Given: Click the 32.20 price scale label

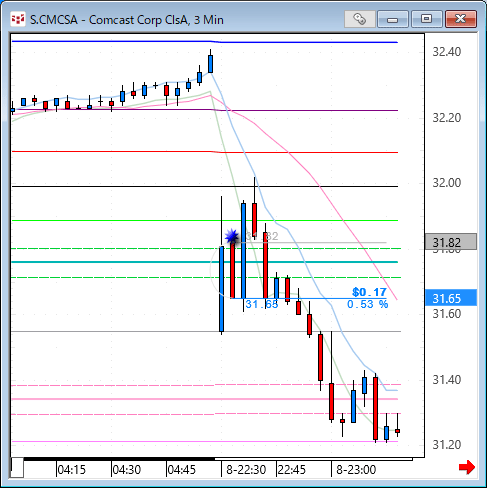Looking at the screenshot, I should point(447,118).
